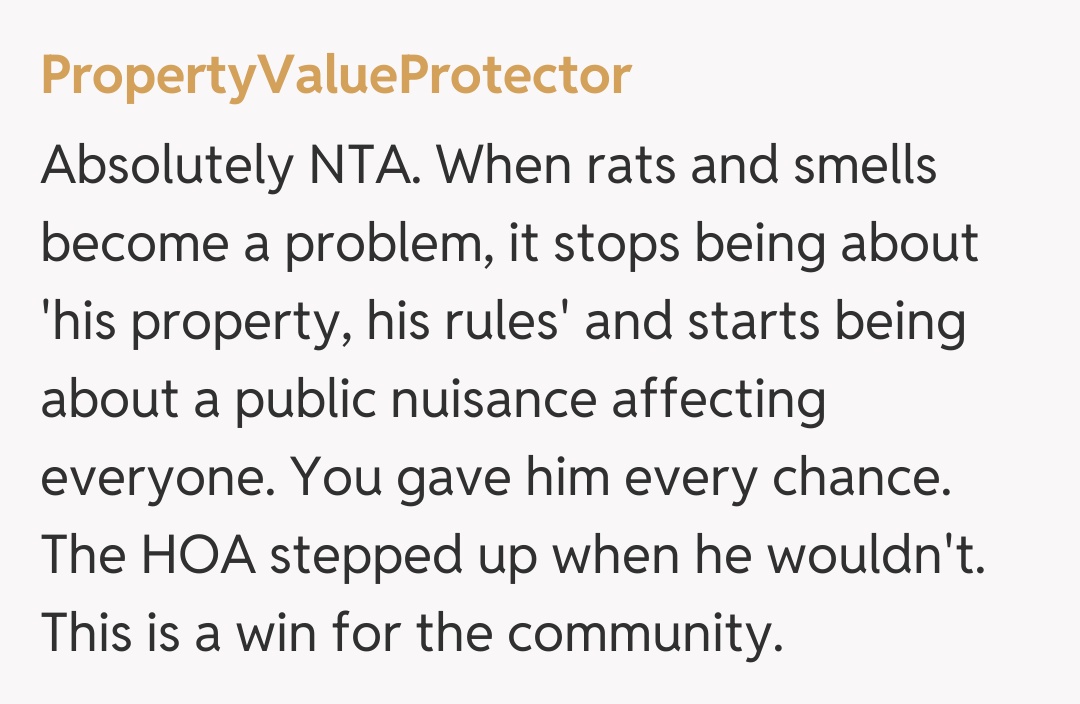Select the word 'rats' in the comment
Screen dimensions: 1080x704
coord(630,167)
